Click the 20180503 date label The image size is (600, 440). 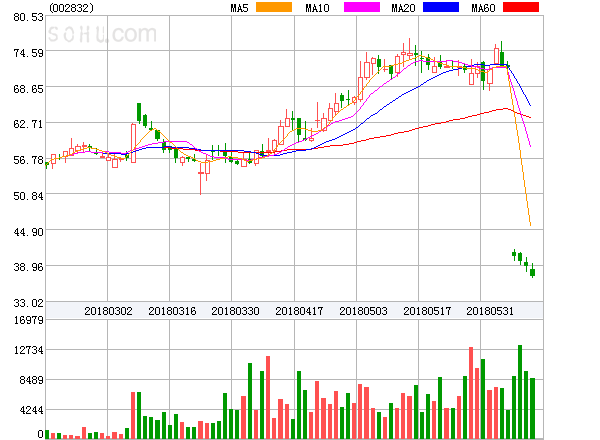click(x=363, y=311)
